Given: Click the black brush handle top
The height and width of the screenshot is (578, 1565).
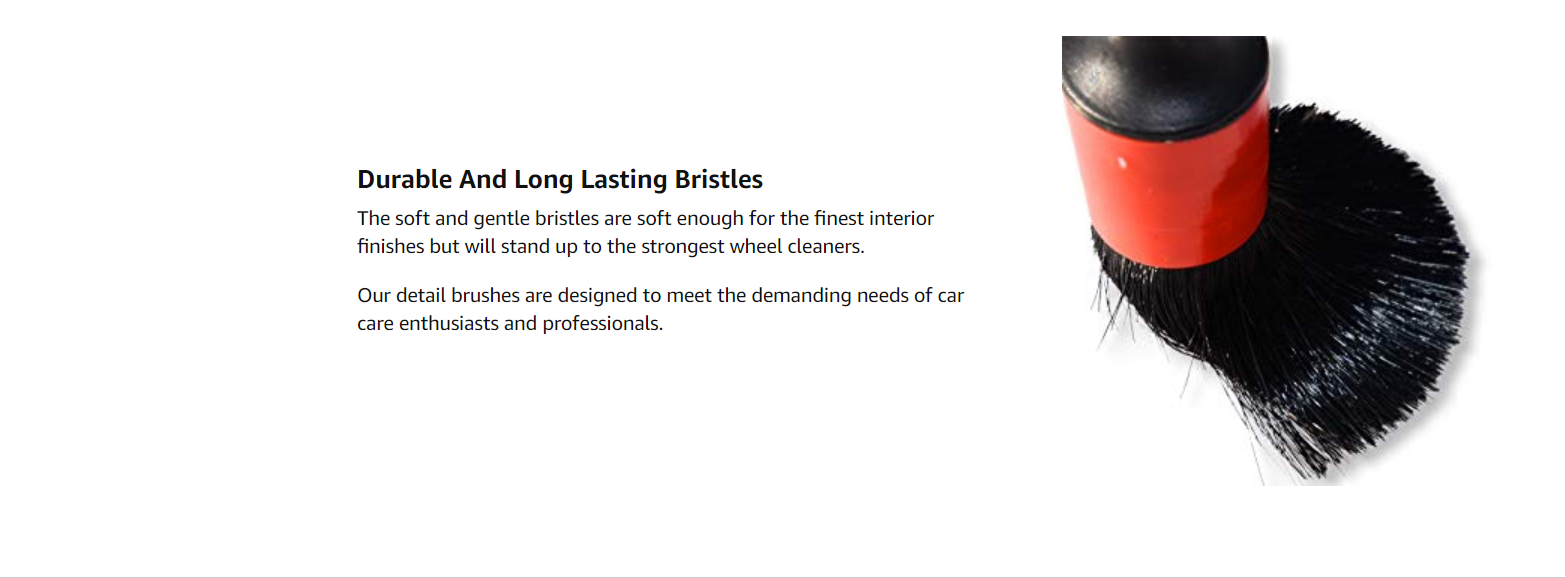Looking at the screenshot, I should pos(1166,85).
